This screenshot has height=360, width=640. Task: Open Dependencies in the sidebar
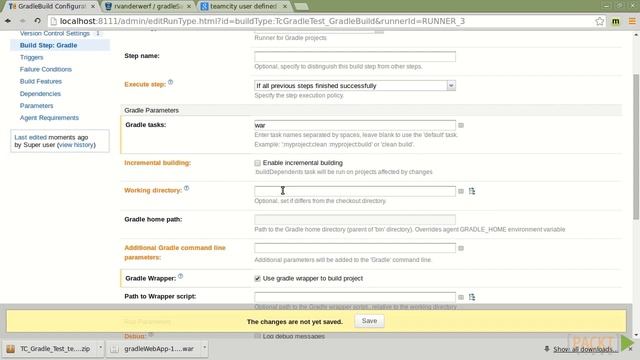tap(40, 93)
